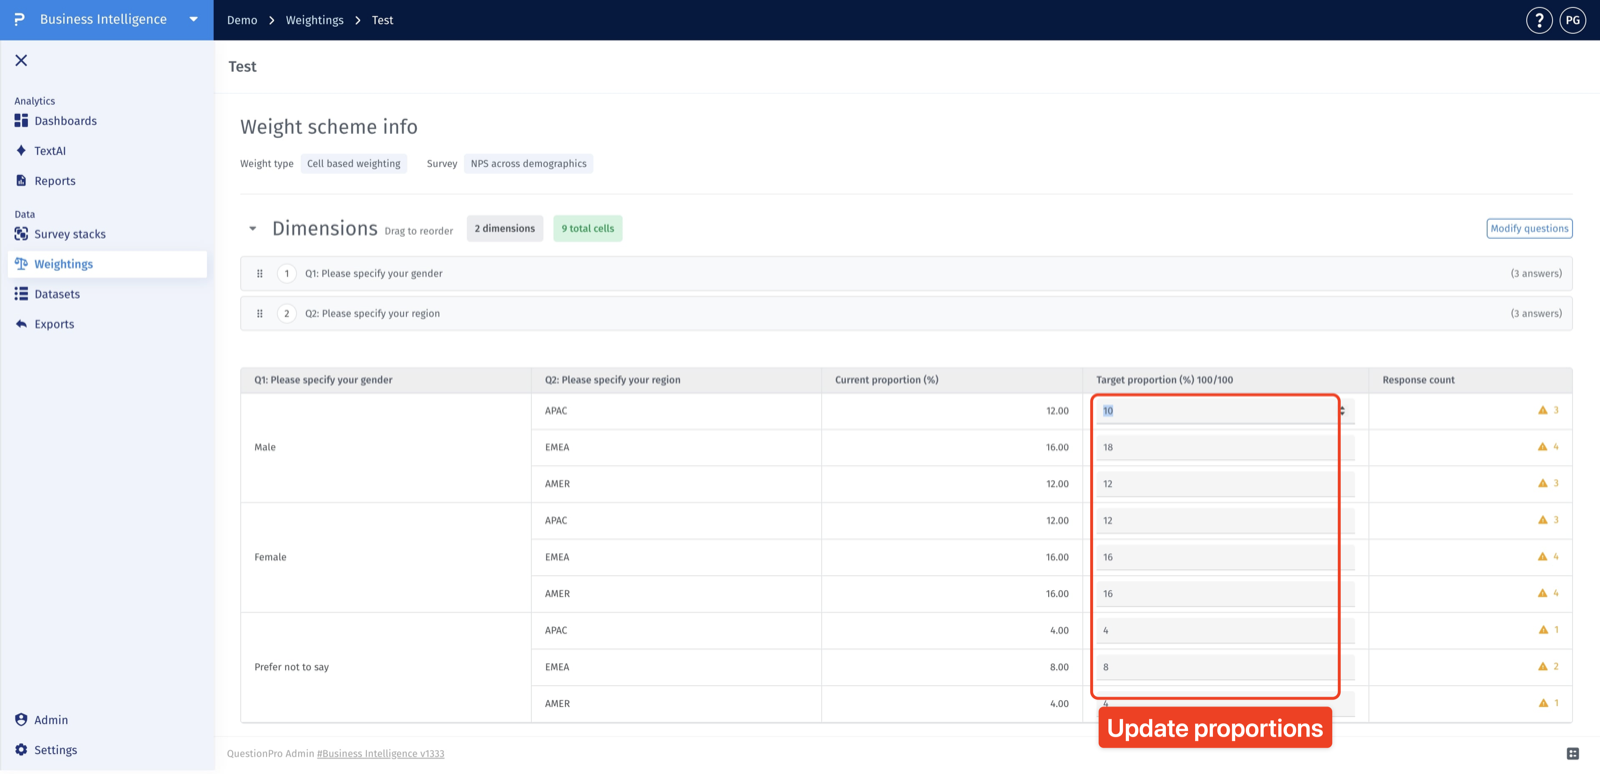This screenshot has width=1600, height=774.
Task: Click the Female EMEA target proportion field
Action: coord(1225,557)
